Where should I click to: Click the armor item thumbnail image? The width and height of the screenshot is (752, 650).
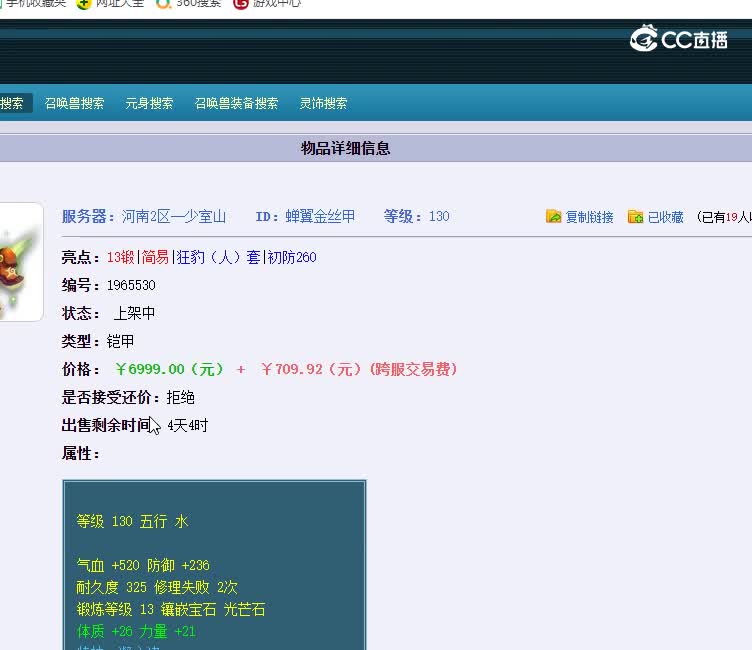pyautogui.click(x=19, y=262)
